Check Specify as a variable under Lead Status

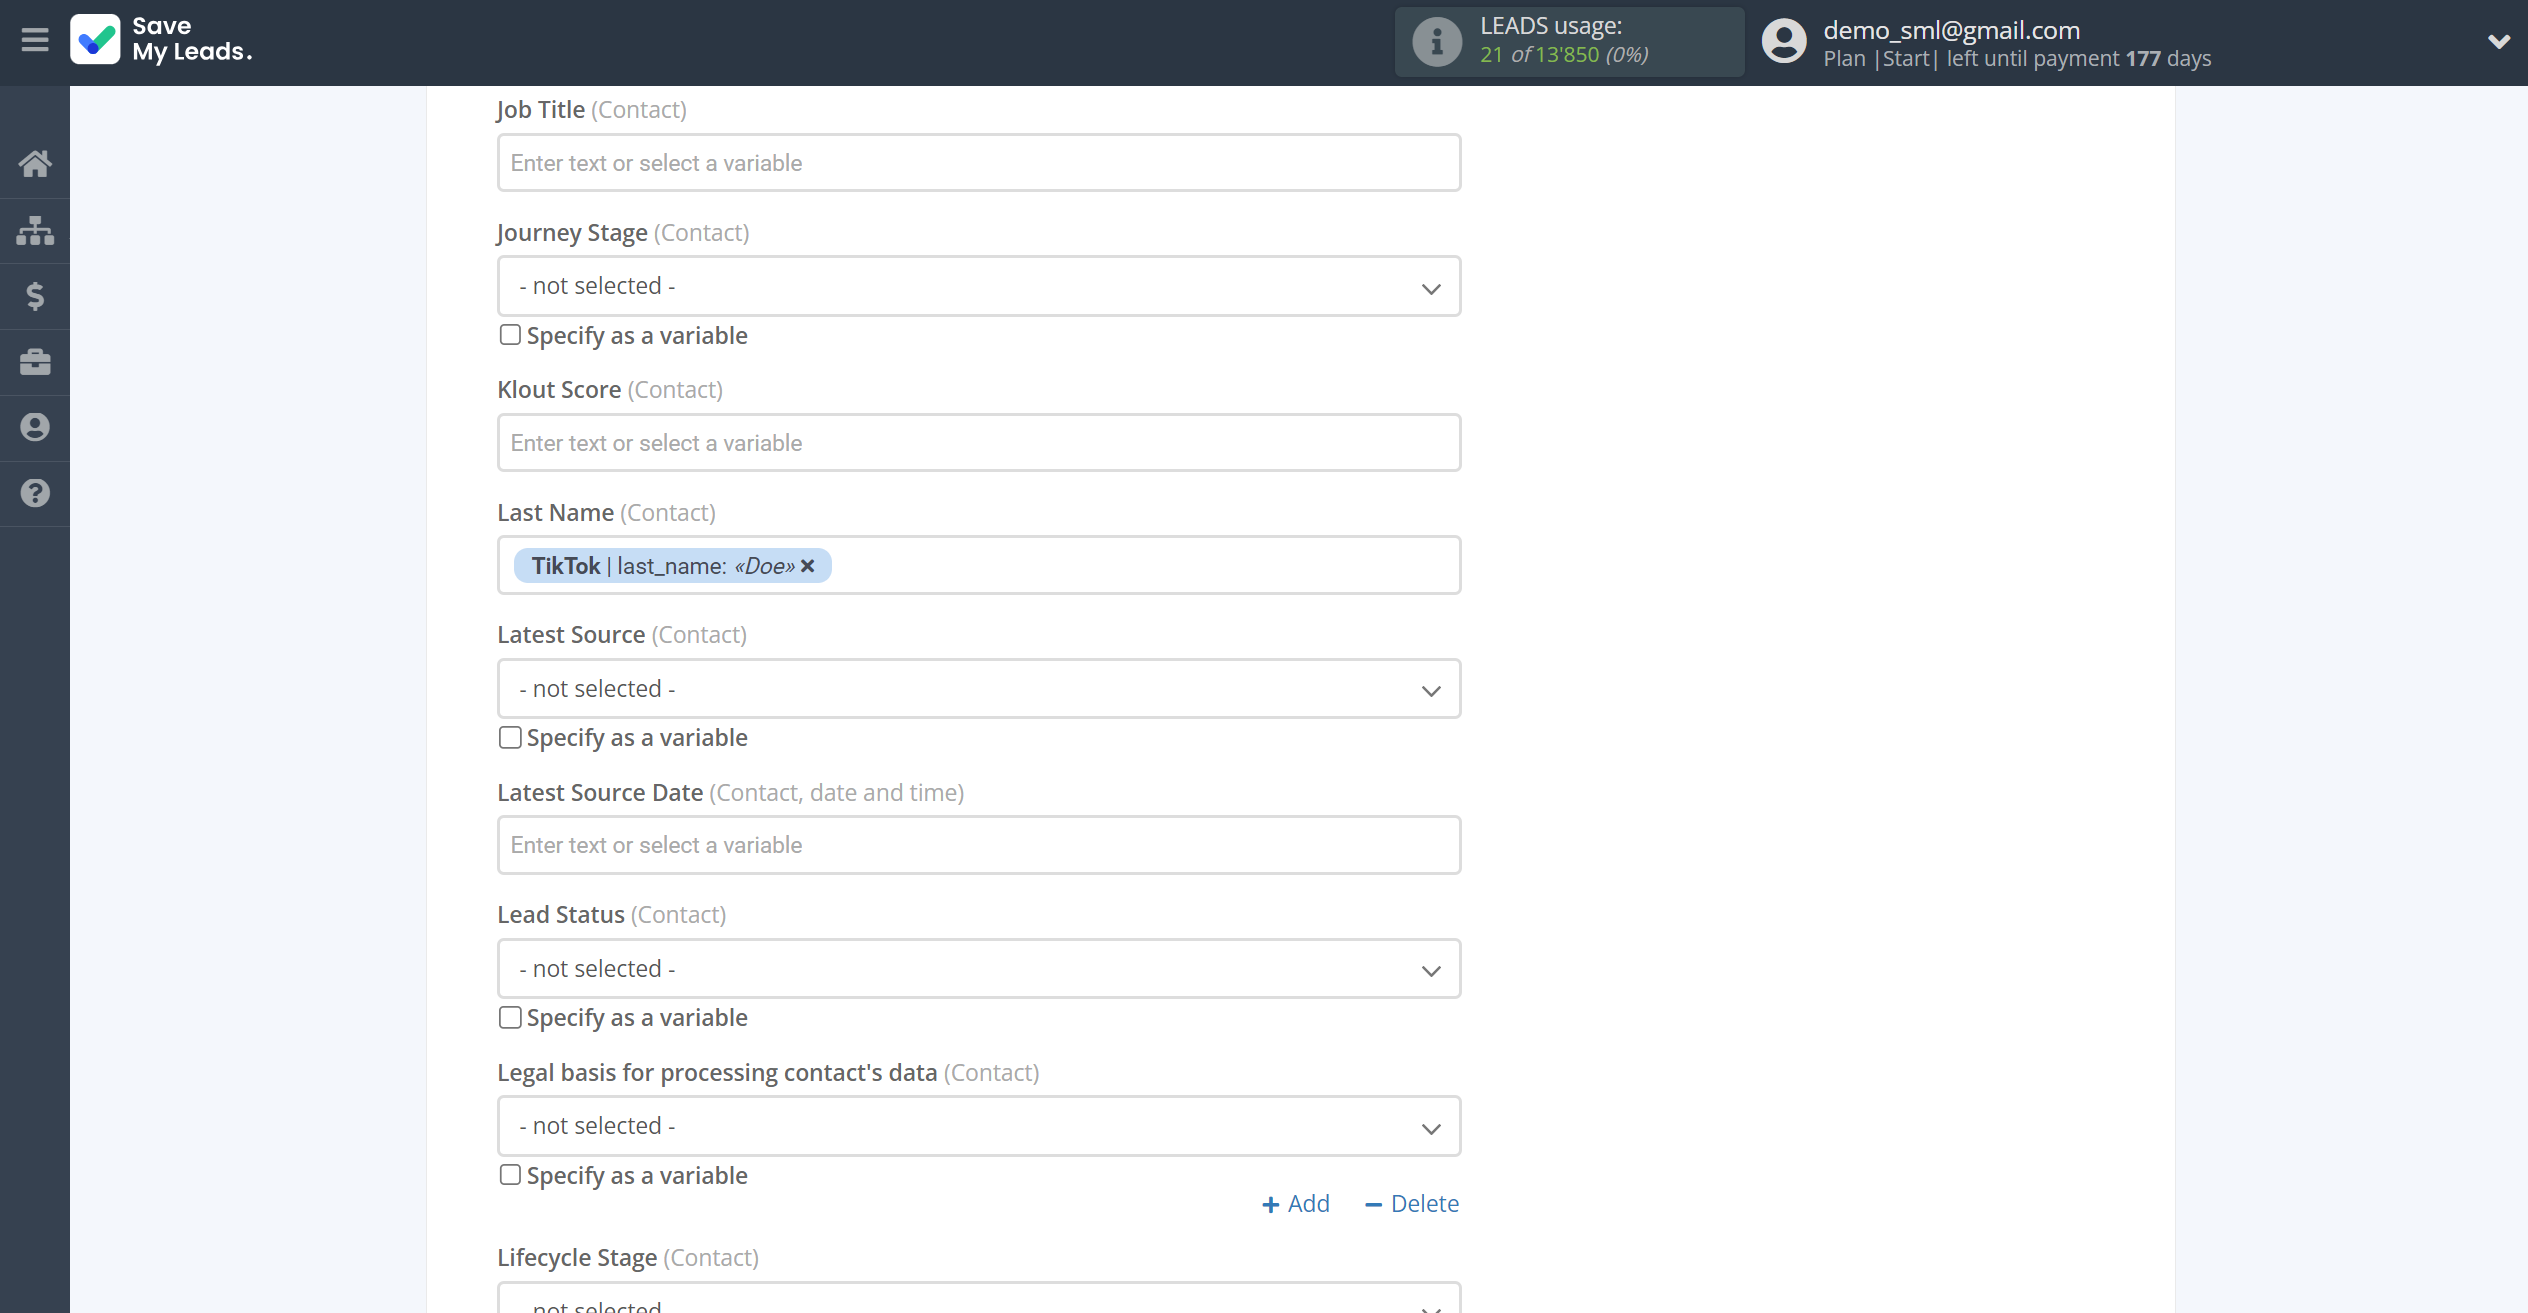click(510, 1018)
